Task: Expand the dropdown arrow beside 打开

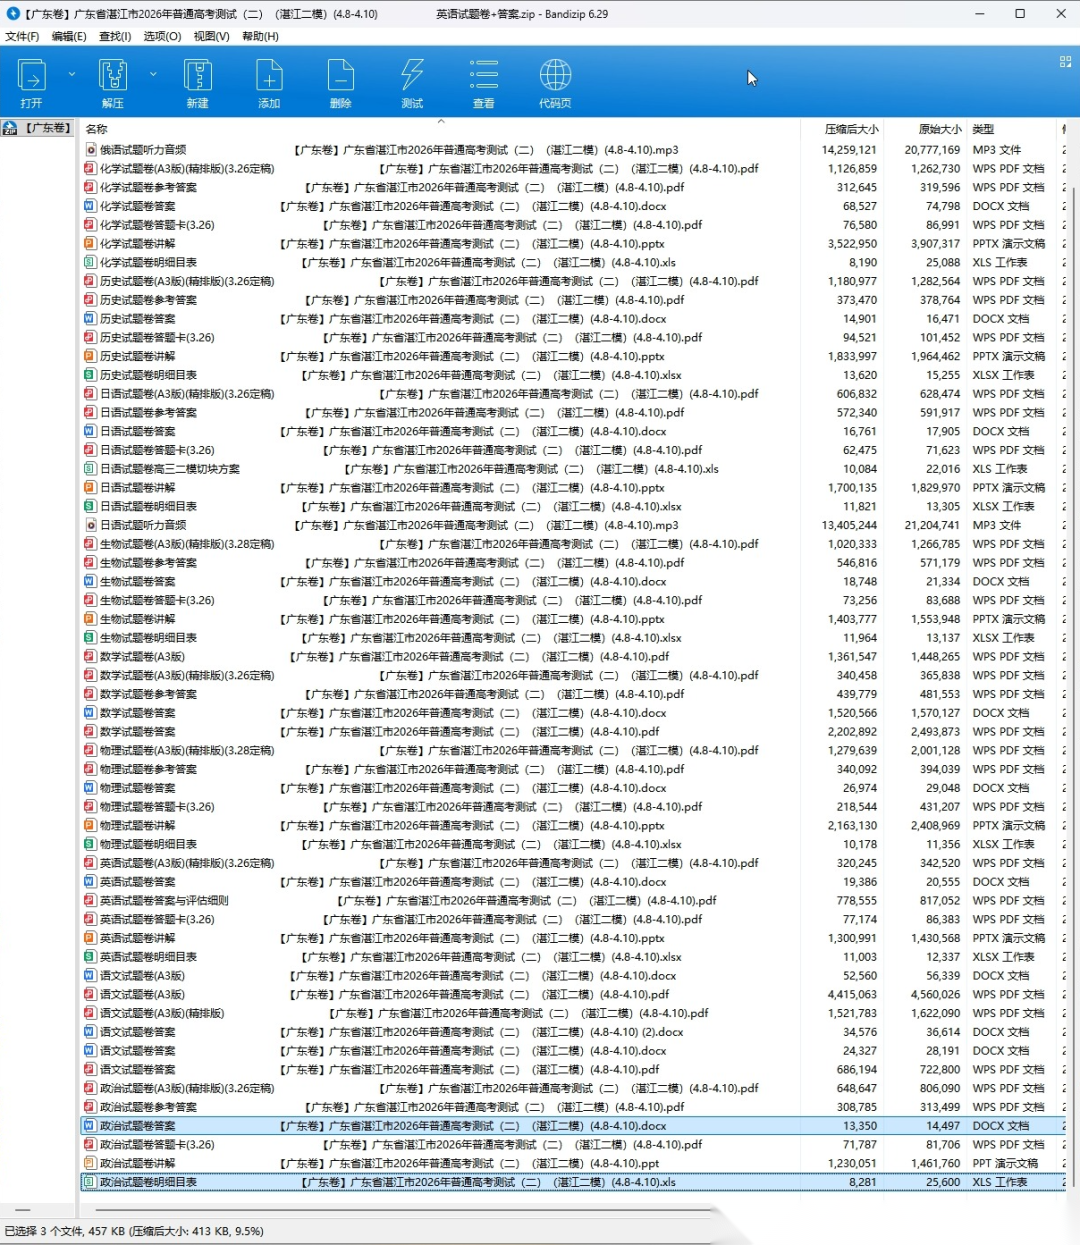Action: [72, 74]
